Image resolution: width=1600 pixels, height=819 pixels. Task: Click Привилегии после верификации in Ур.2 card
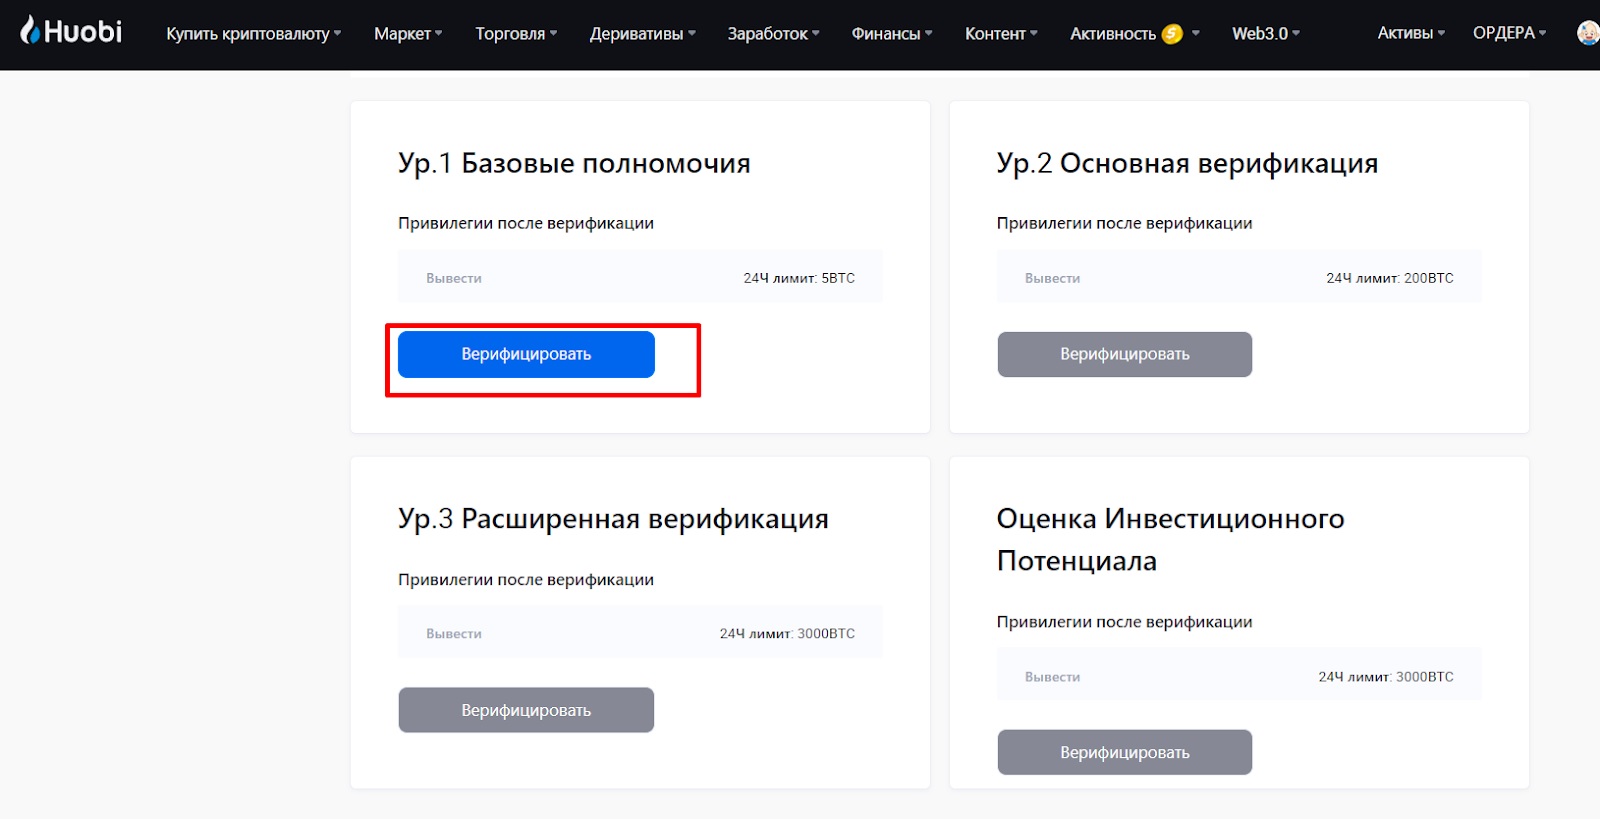click(1124, 223)
